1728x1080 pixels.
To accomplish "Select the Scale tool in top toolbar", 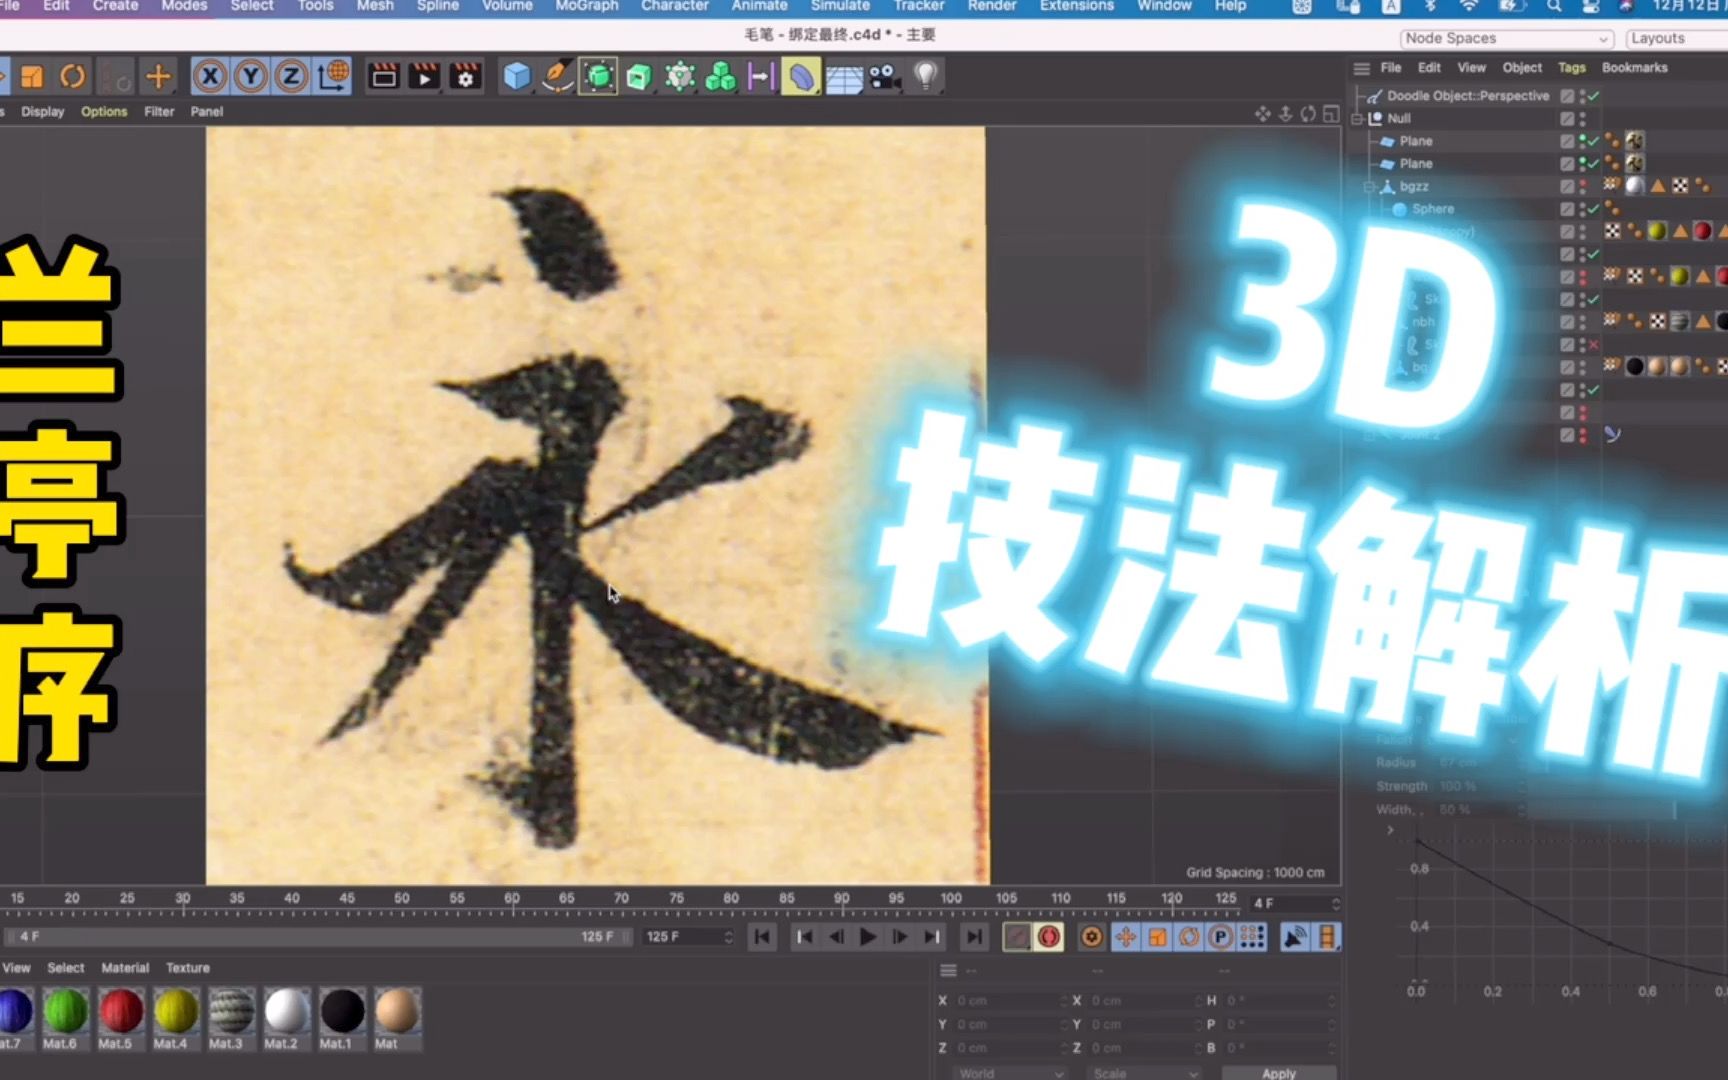I will coord(32,76).
